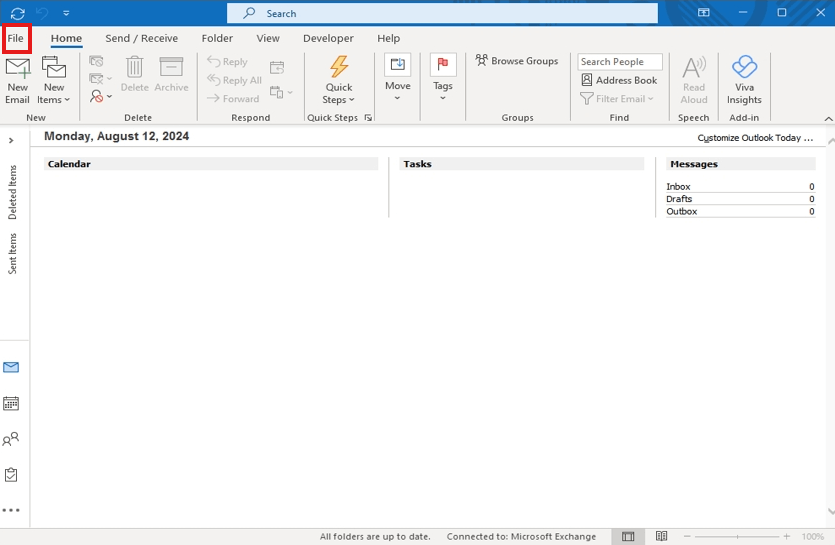Viewport: 835px width, 545px height.
Task: Open the Deleted Items folder shortcut
Action: point(13,192)
